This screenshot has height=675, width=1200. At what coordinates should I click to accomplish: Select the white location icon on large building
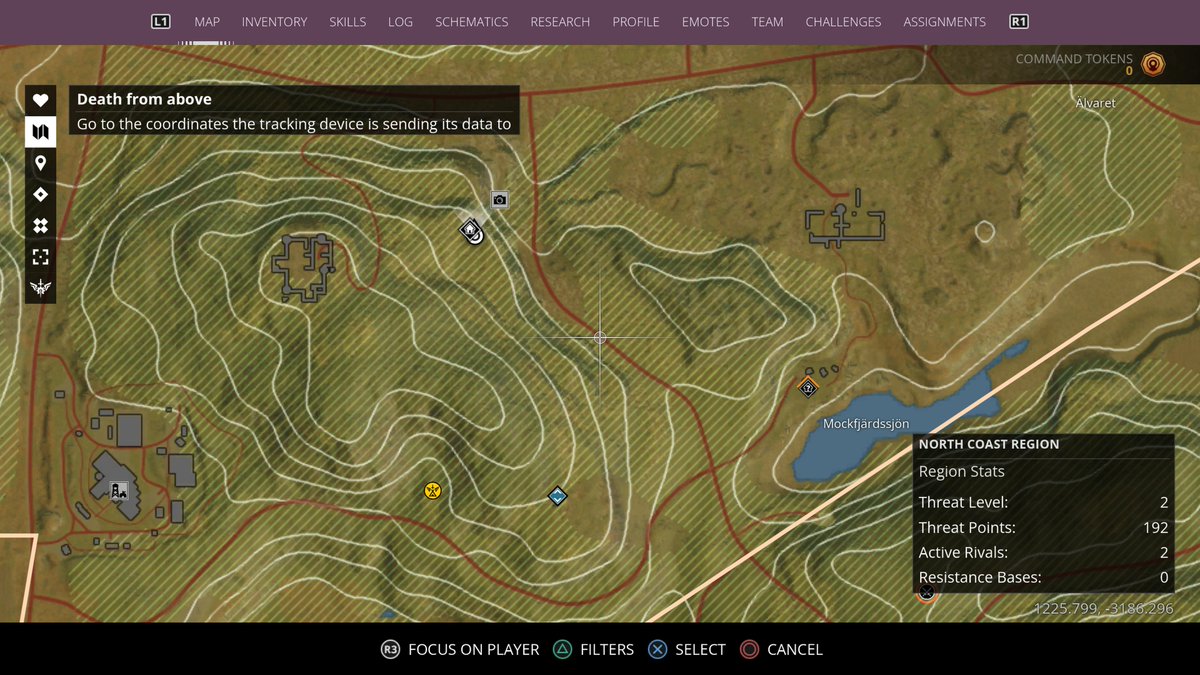119,490
